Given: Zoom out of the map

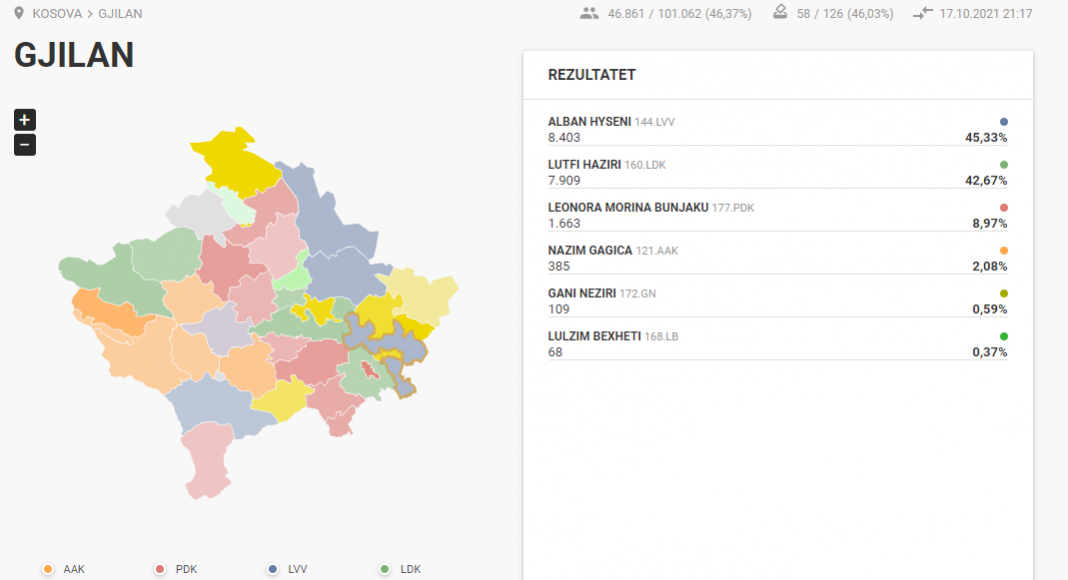Looking at the screenshot, I should tap(25, 145).
